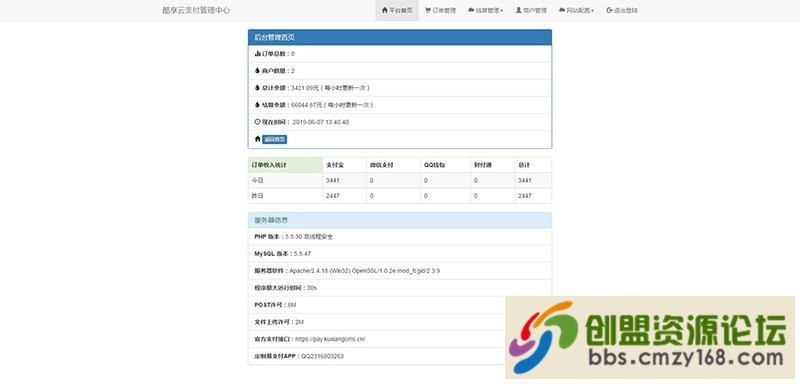Click the home icon beside 平台首页

point(385,10)
